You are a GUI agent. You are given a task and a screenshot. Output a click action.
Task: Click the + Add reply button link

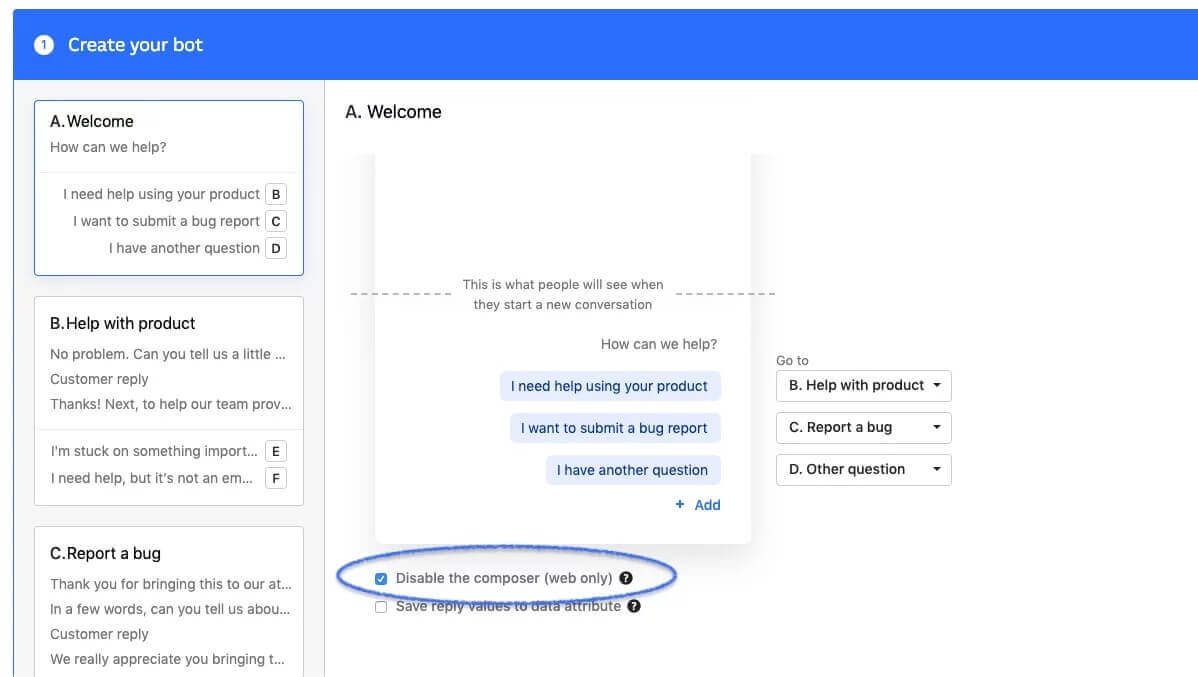click(x=698, y=505)
